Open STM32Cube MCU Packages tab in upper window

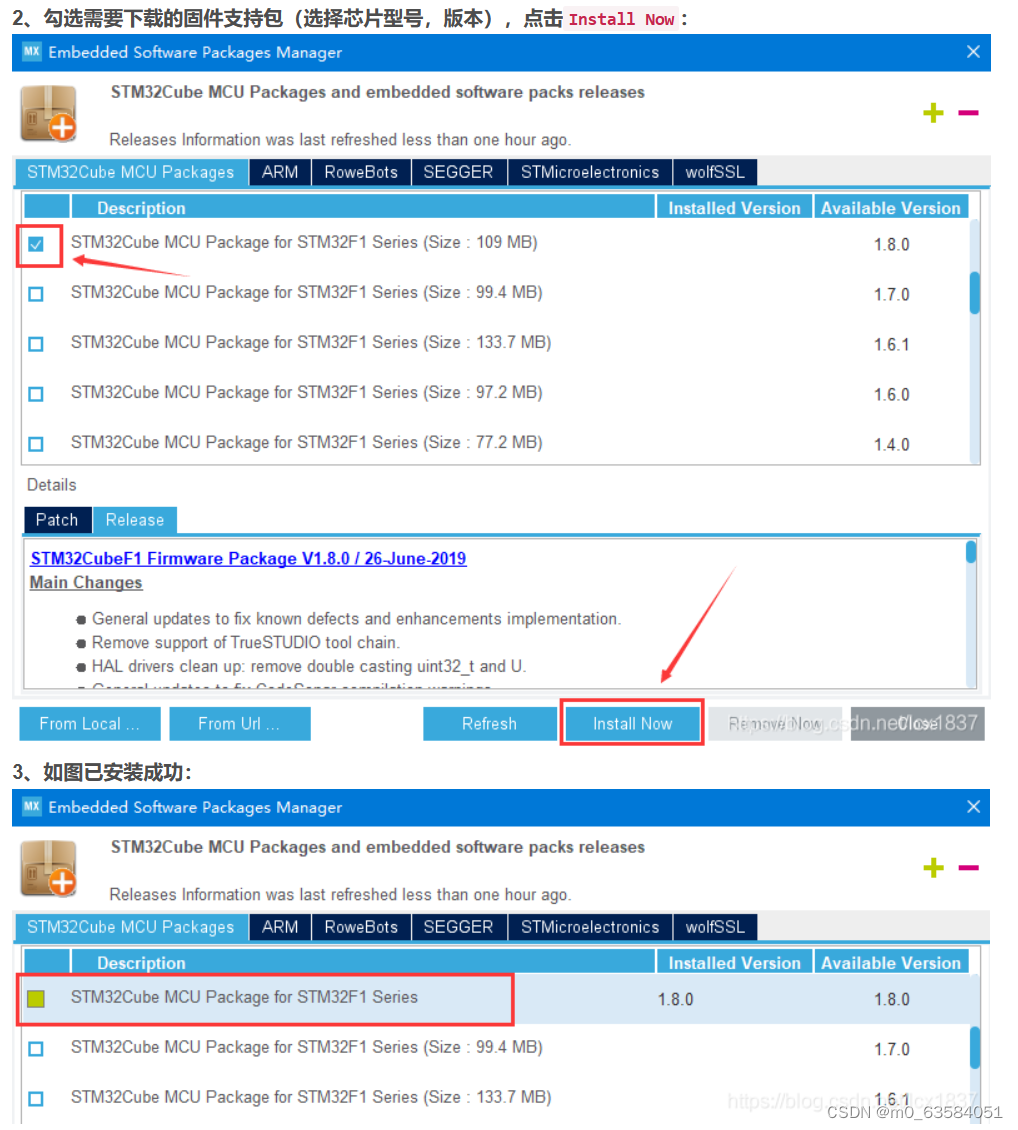(130, 172)
